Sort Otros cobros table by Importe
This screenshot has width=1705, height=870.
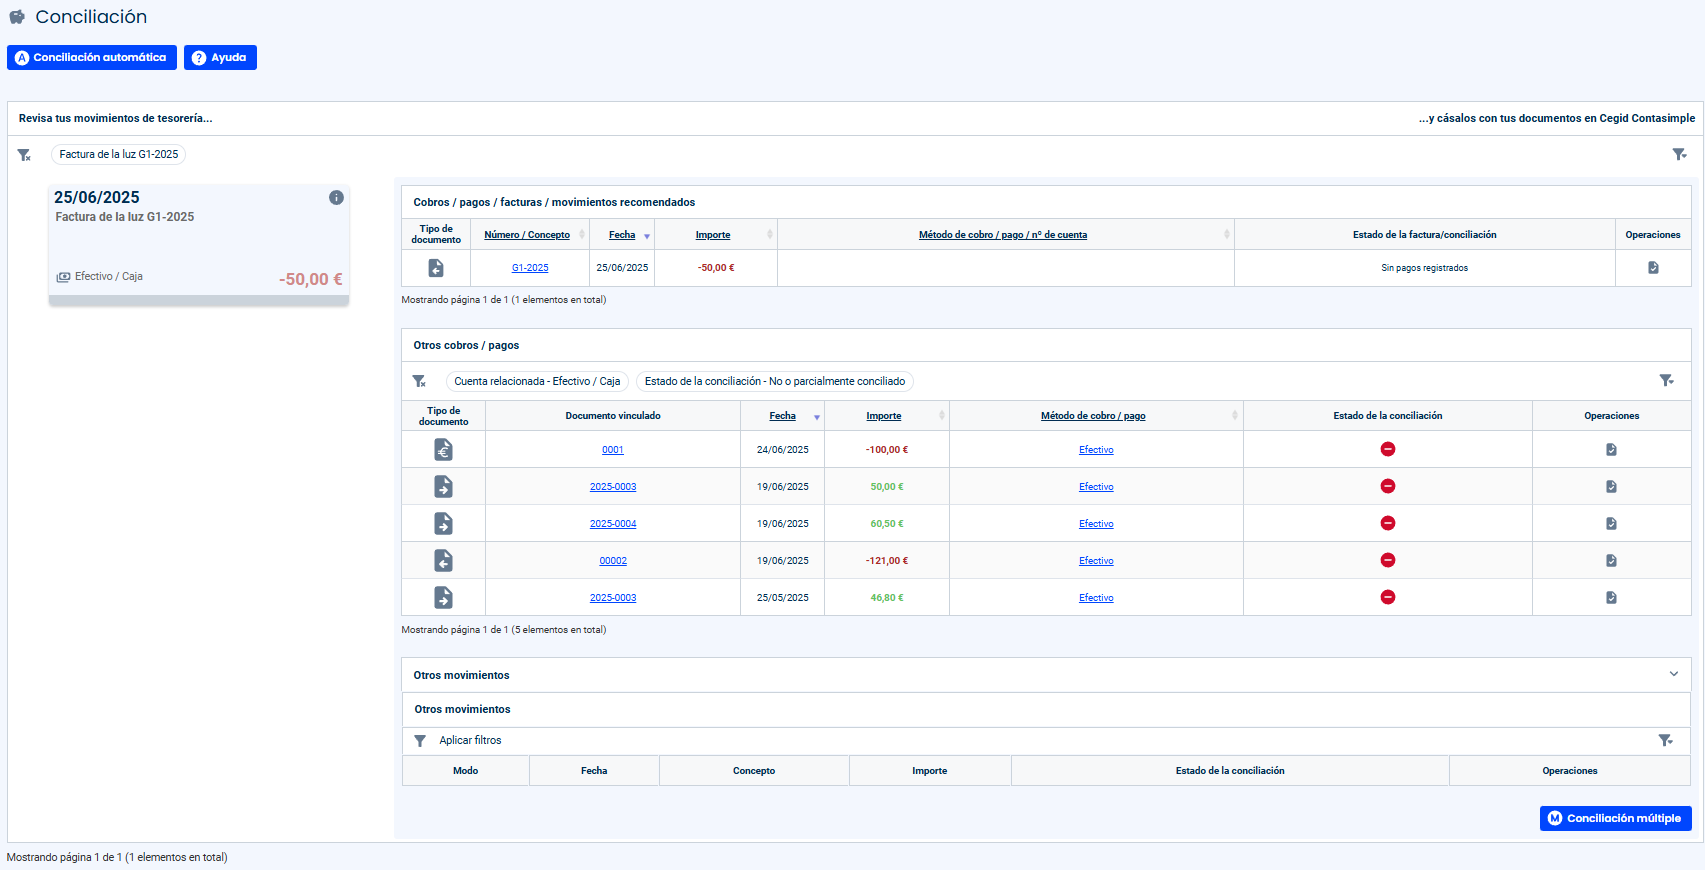(x=884, y=416)
